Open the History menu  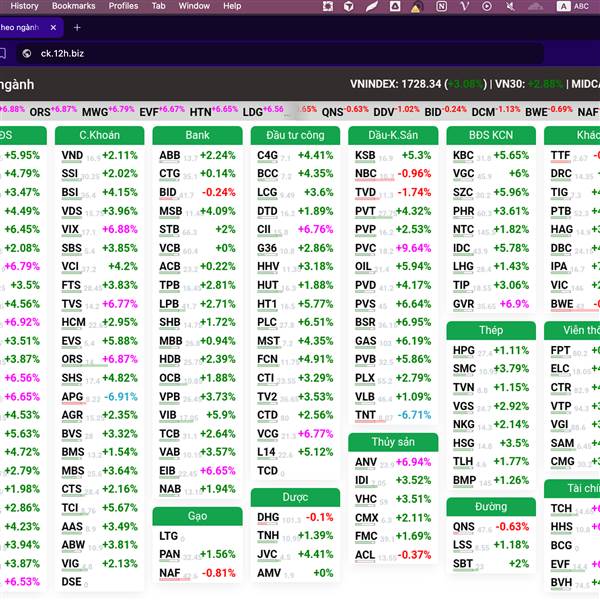(x=24, y=6)
